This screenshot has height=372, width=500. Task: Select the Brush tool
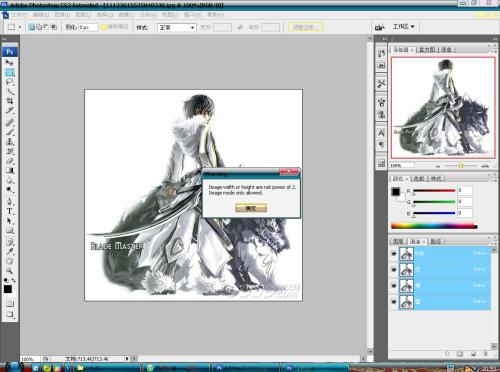tap(9, 132)
